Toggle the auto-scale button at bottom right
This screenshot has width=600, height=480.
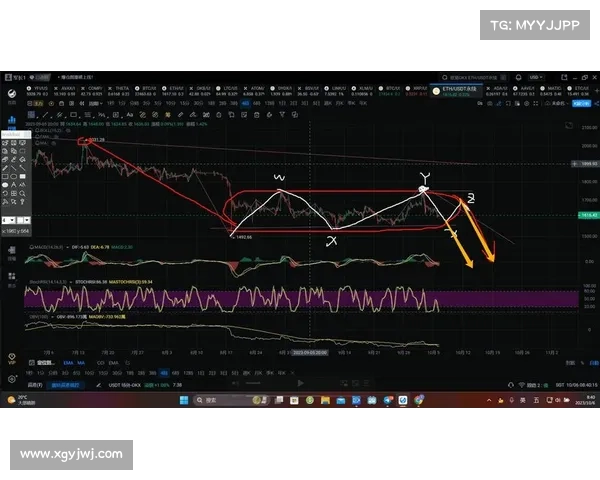click(x=594, y=363)
